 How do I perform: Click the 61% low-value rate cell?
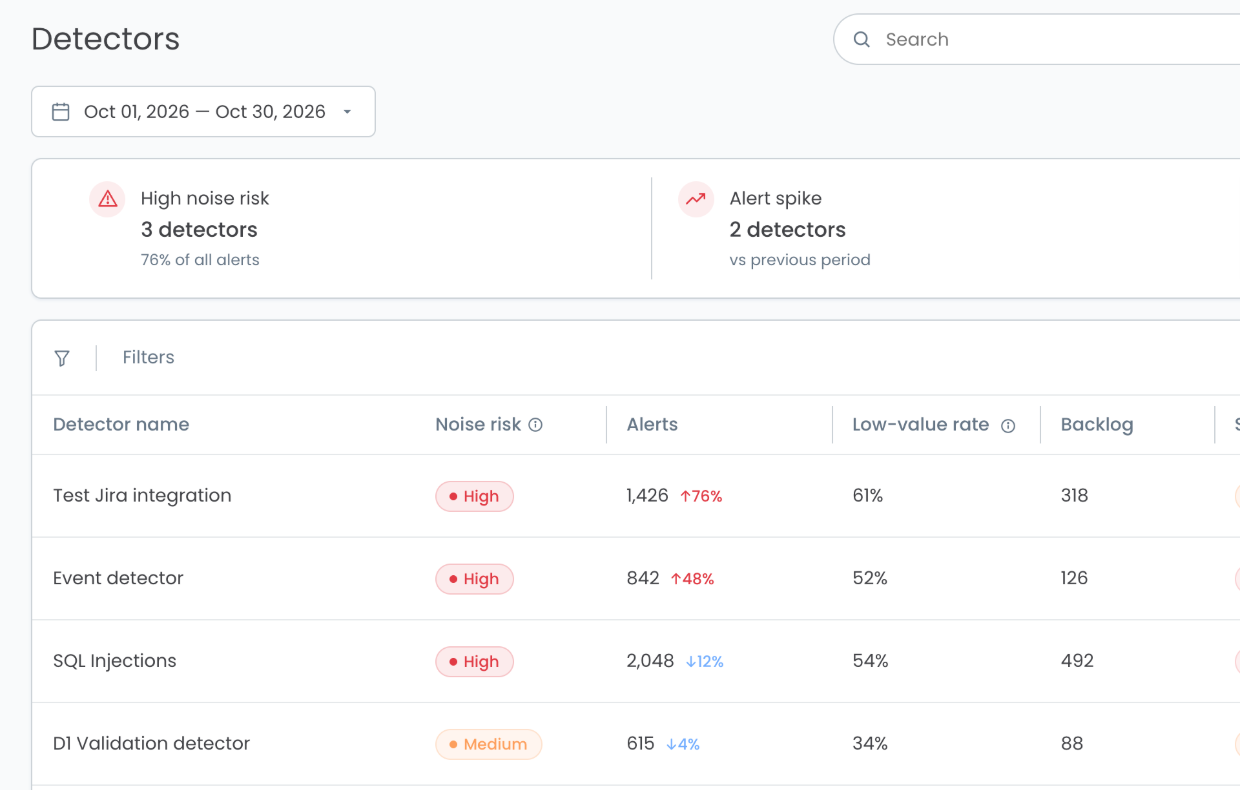[x=867, y=495]
